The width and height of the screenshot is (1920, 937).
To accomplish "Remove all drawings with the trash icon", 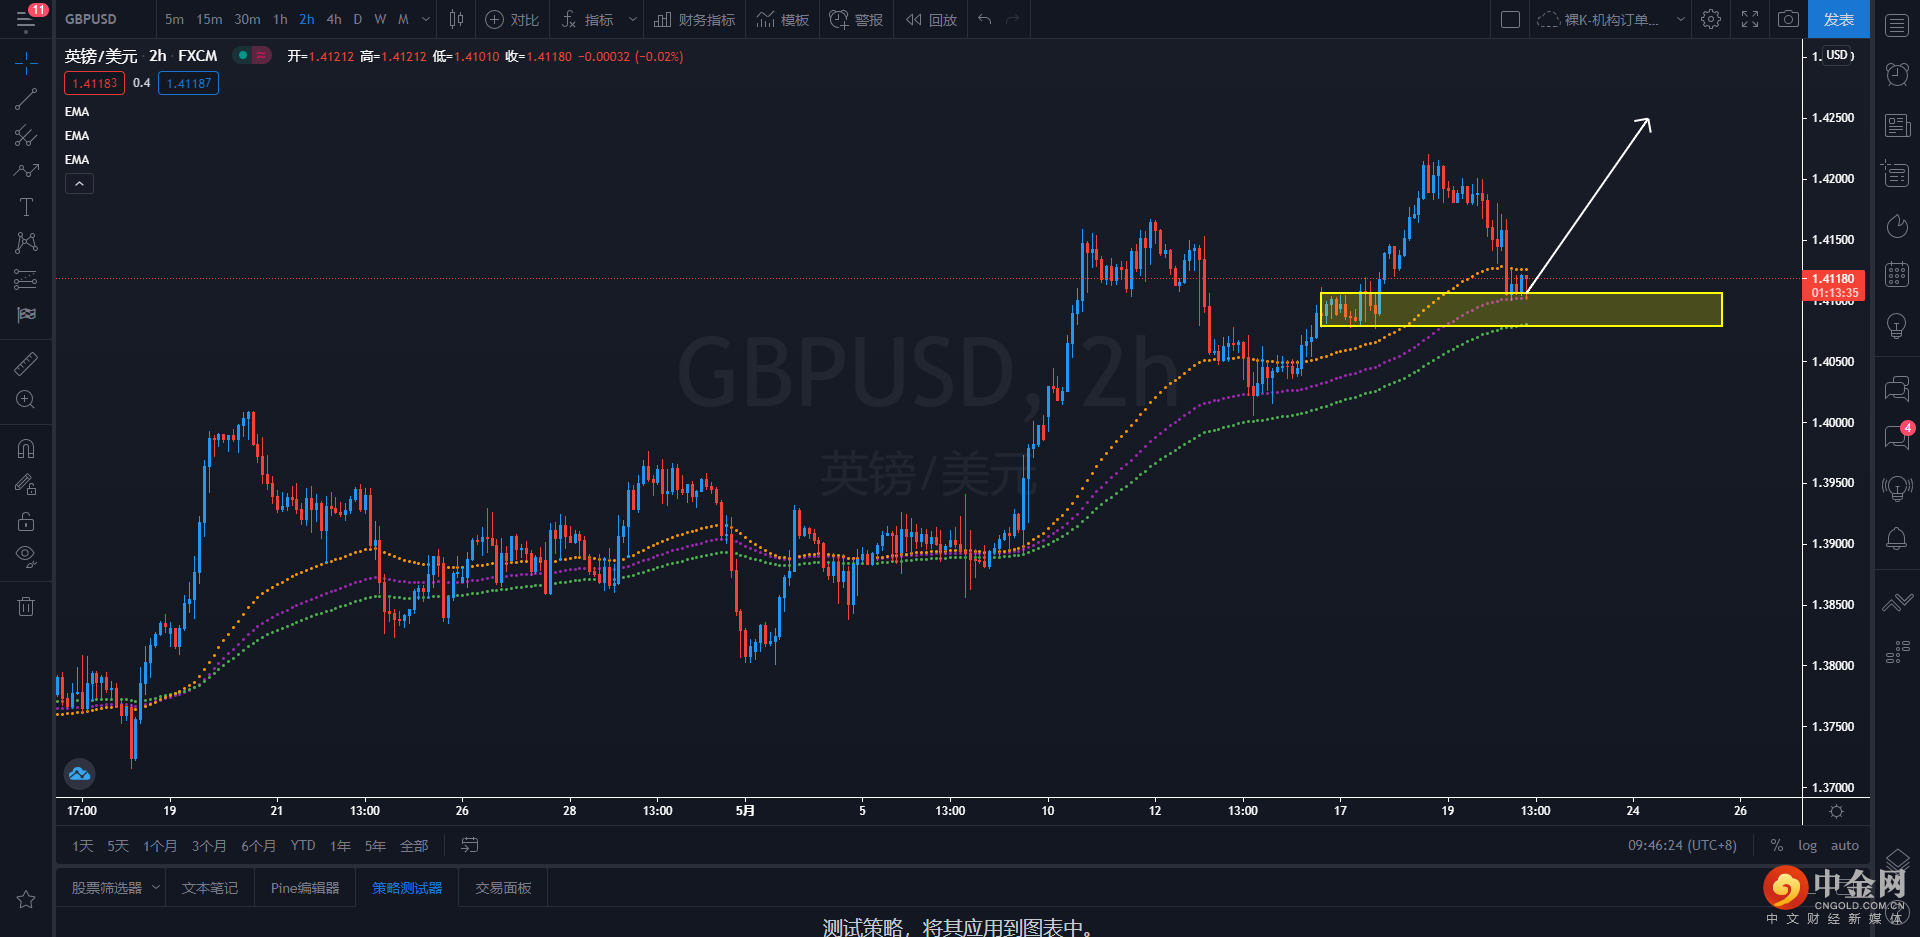I will point(26,606).
